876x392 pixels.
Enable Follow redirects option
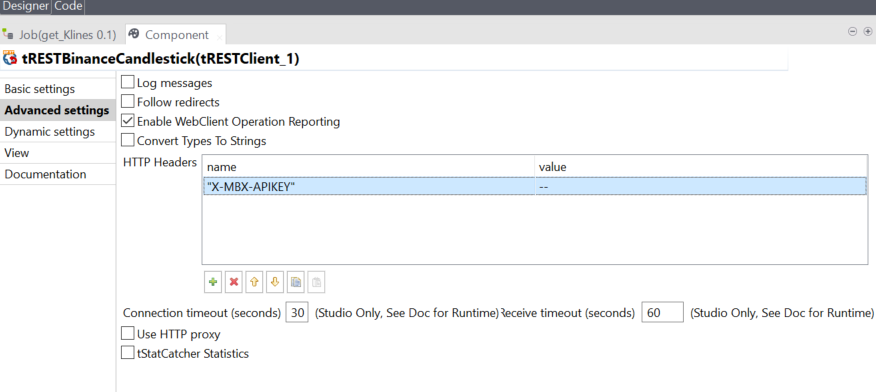[x=128, y=102]
